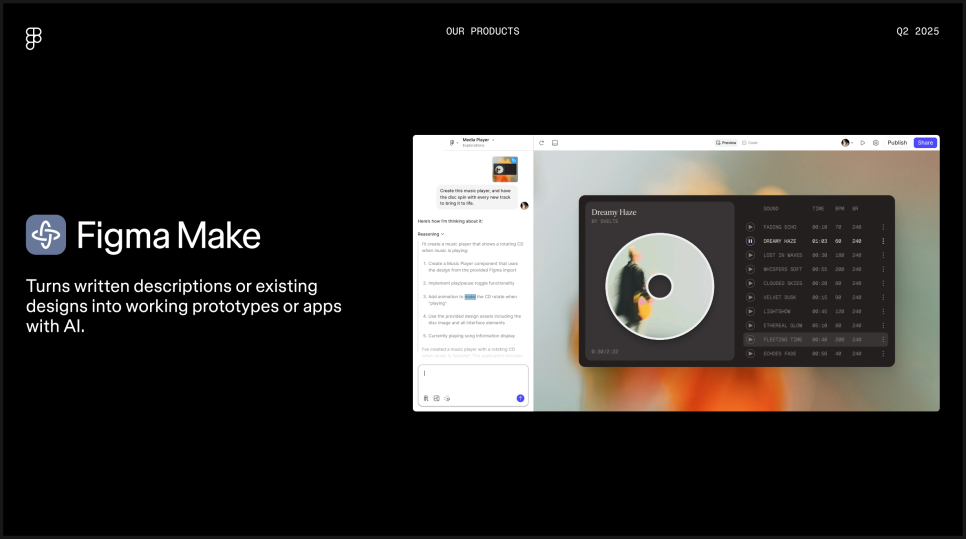The height and width of the screenshot is (539, 966).
Task: Click the highlighted word 'make' in reasoning step 3
Action: click(x=470, y=297)
